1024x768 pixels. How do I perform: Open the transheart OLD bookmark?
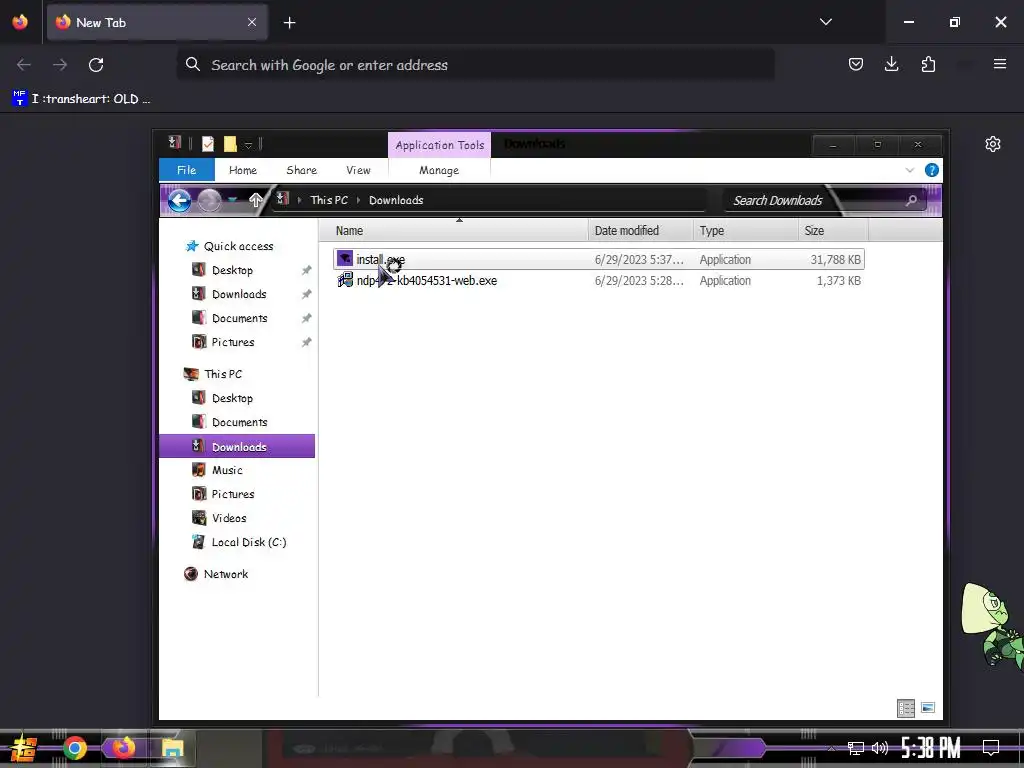[82, 99]
